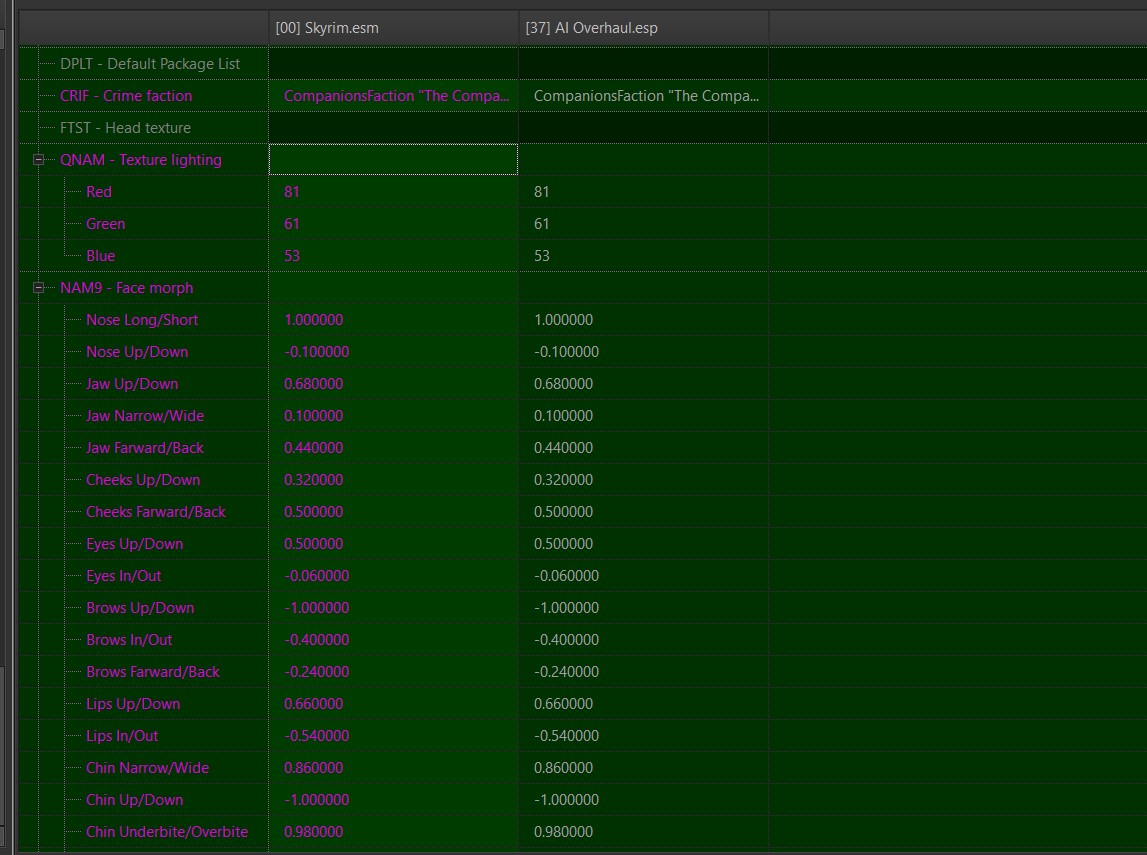
Task: Select the Eyes Up/Down row label
Action: (x=135, y=543)
